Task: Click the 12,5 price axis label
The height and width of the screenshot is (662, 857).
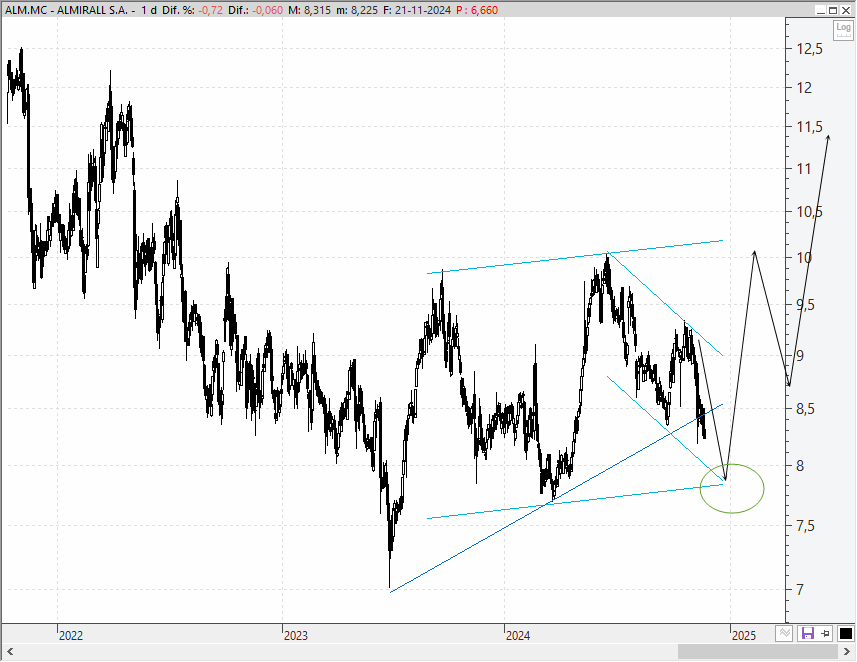Action: (809, 49)
